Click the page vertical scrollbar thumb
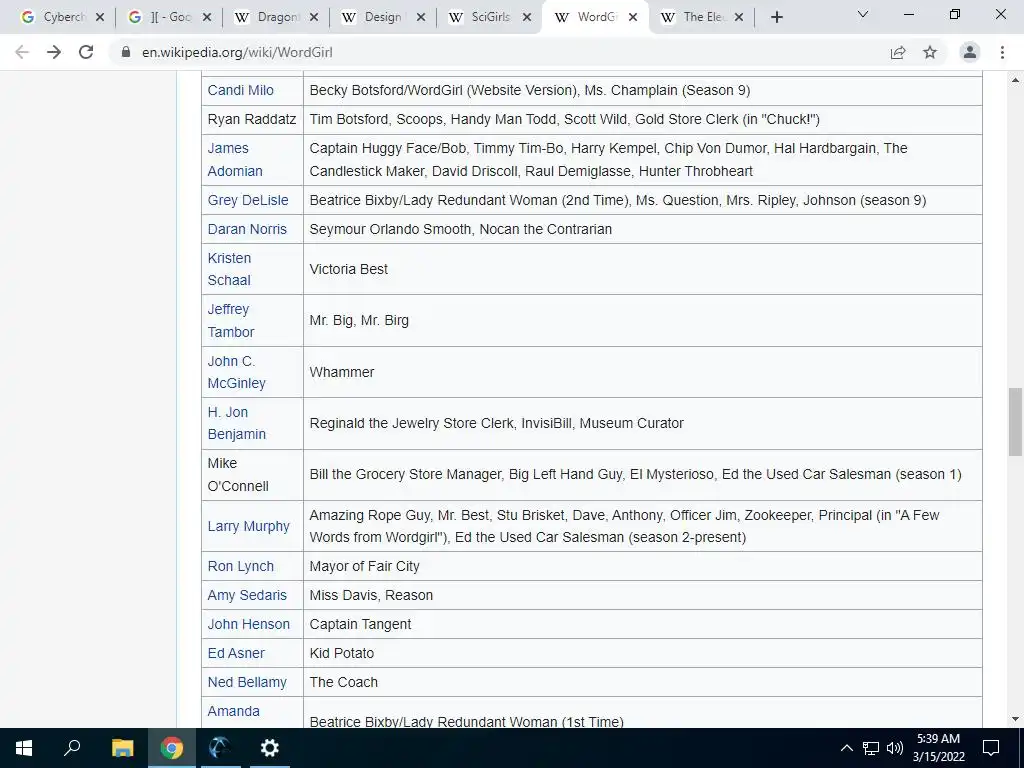Viewport: 1024px width, 768px height. pyautogui.click(x=1015, y=422)
